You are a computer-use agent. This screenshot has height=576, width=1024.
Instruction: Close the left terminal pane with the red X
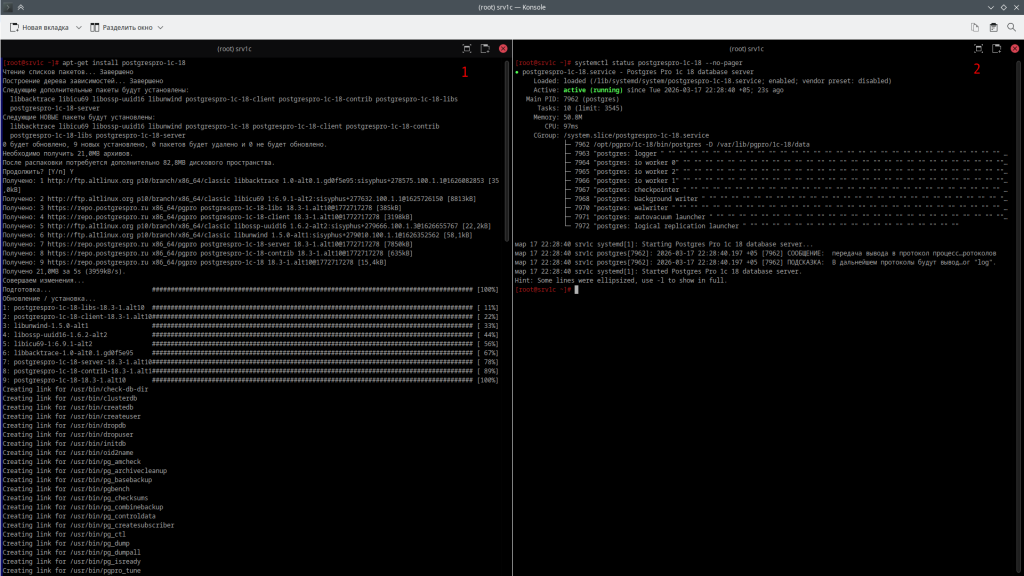tap(503, 48)
